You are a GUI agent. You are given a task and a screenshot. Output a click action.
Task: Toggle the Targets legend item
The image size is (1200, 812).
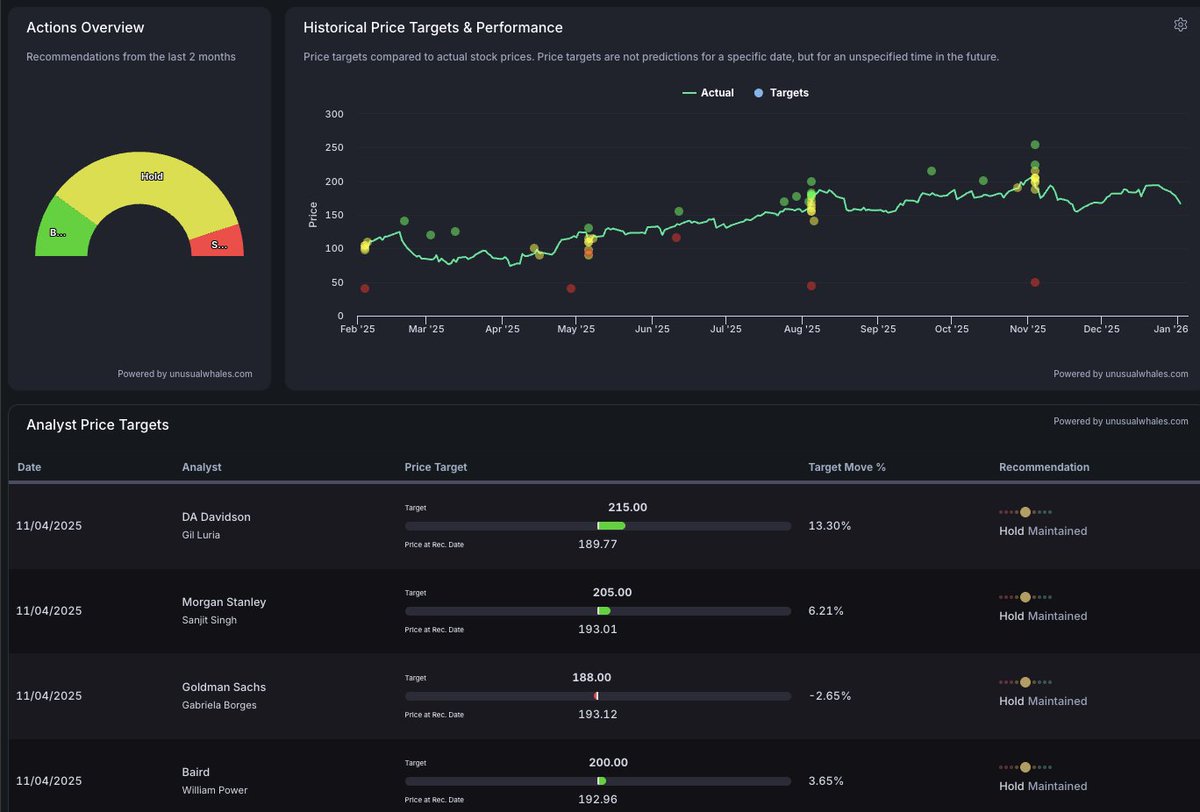pos(781,93)
